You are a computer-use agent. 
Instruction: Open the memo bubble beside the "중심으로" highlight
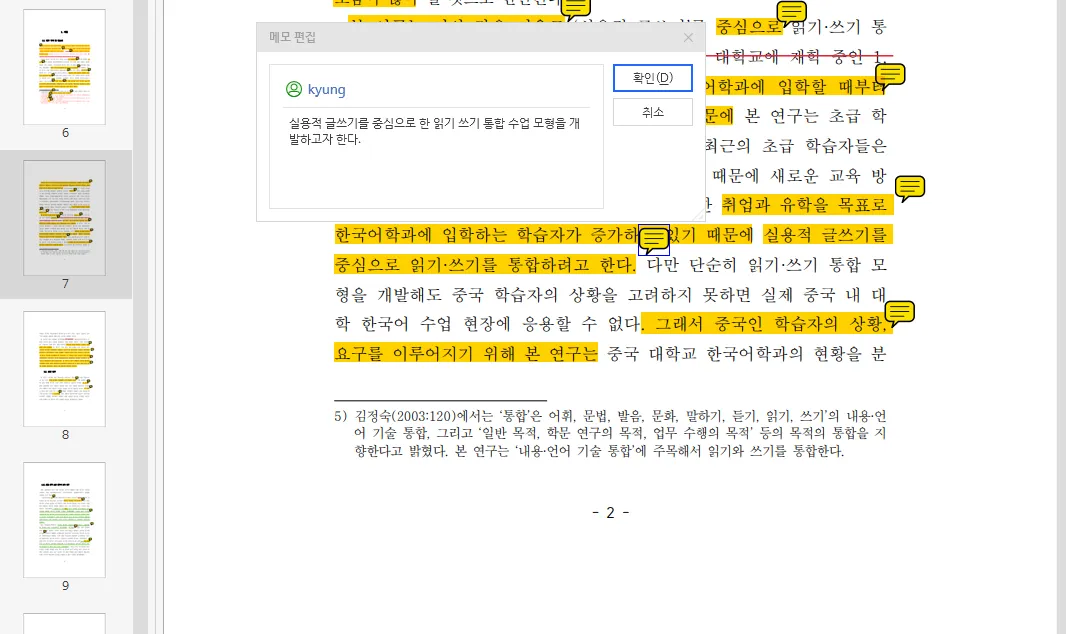click(x=790, y=12)
